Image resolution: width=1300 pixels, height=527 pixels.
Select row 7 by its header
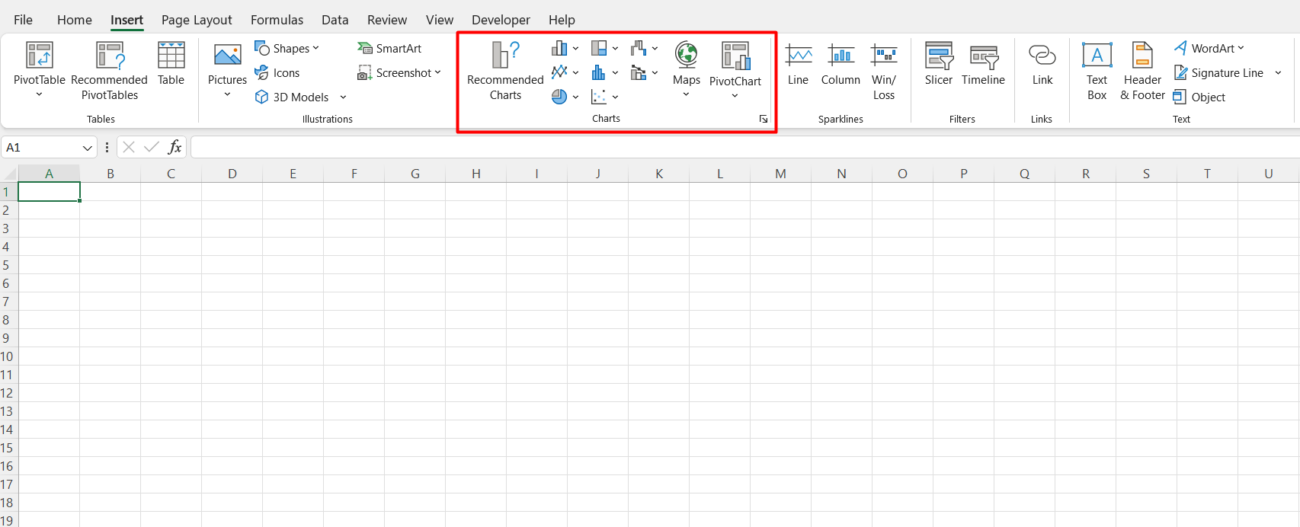9,302
